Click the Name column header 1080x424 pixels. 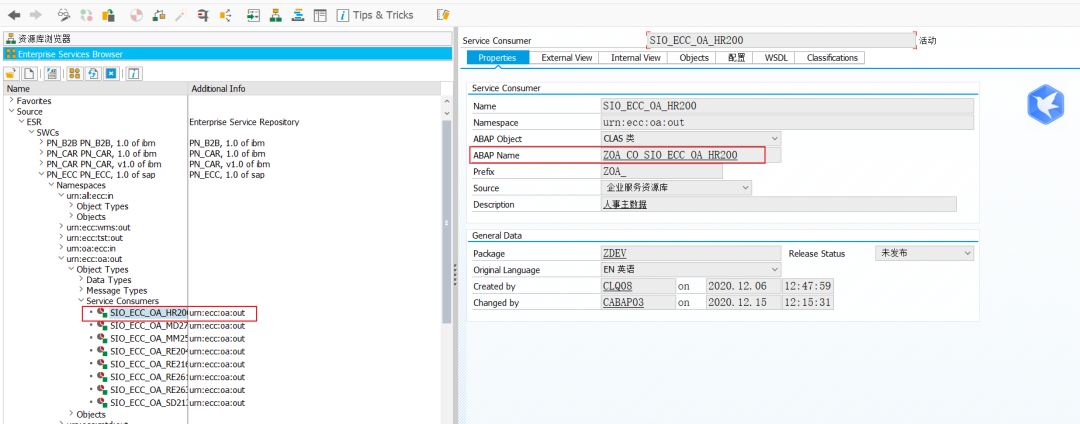point(96,89)
